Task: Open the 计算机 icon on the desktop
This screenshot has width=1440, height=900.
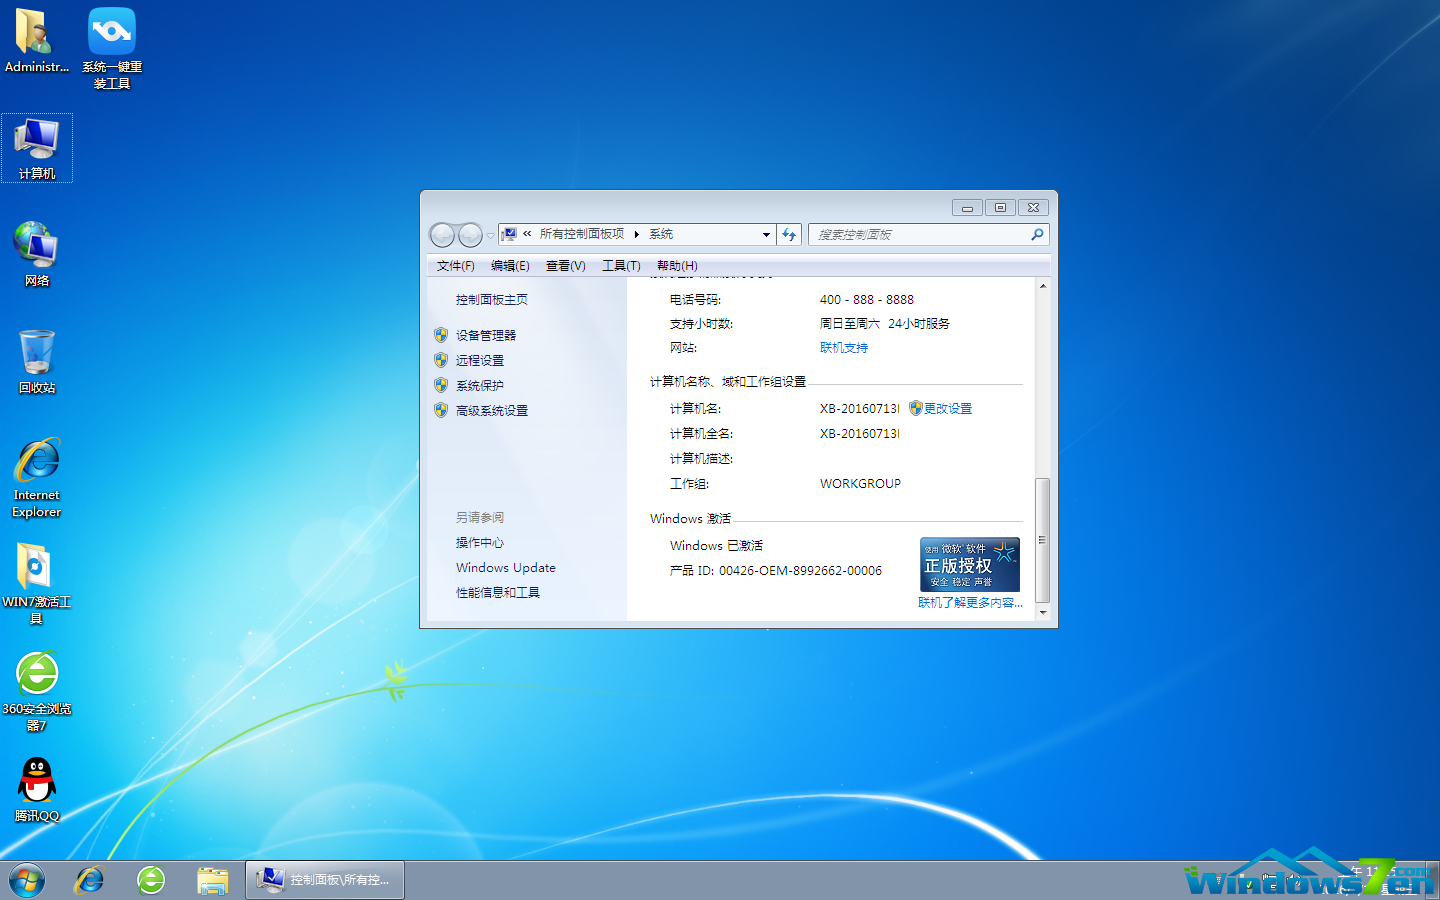Action: [37, 147]
